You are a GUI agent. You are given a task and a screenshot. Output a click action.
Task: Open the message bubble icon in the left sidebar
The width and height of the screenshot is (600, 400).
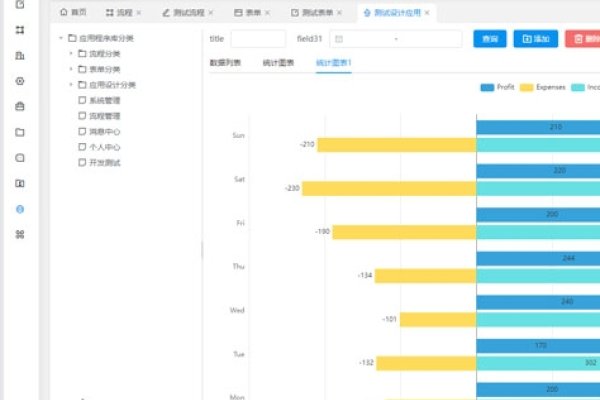[x=20, y=158]
